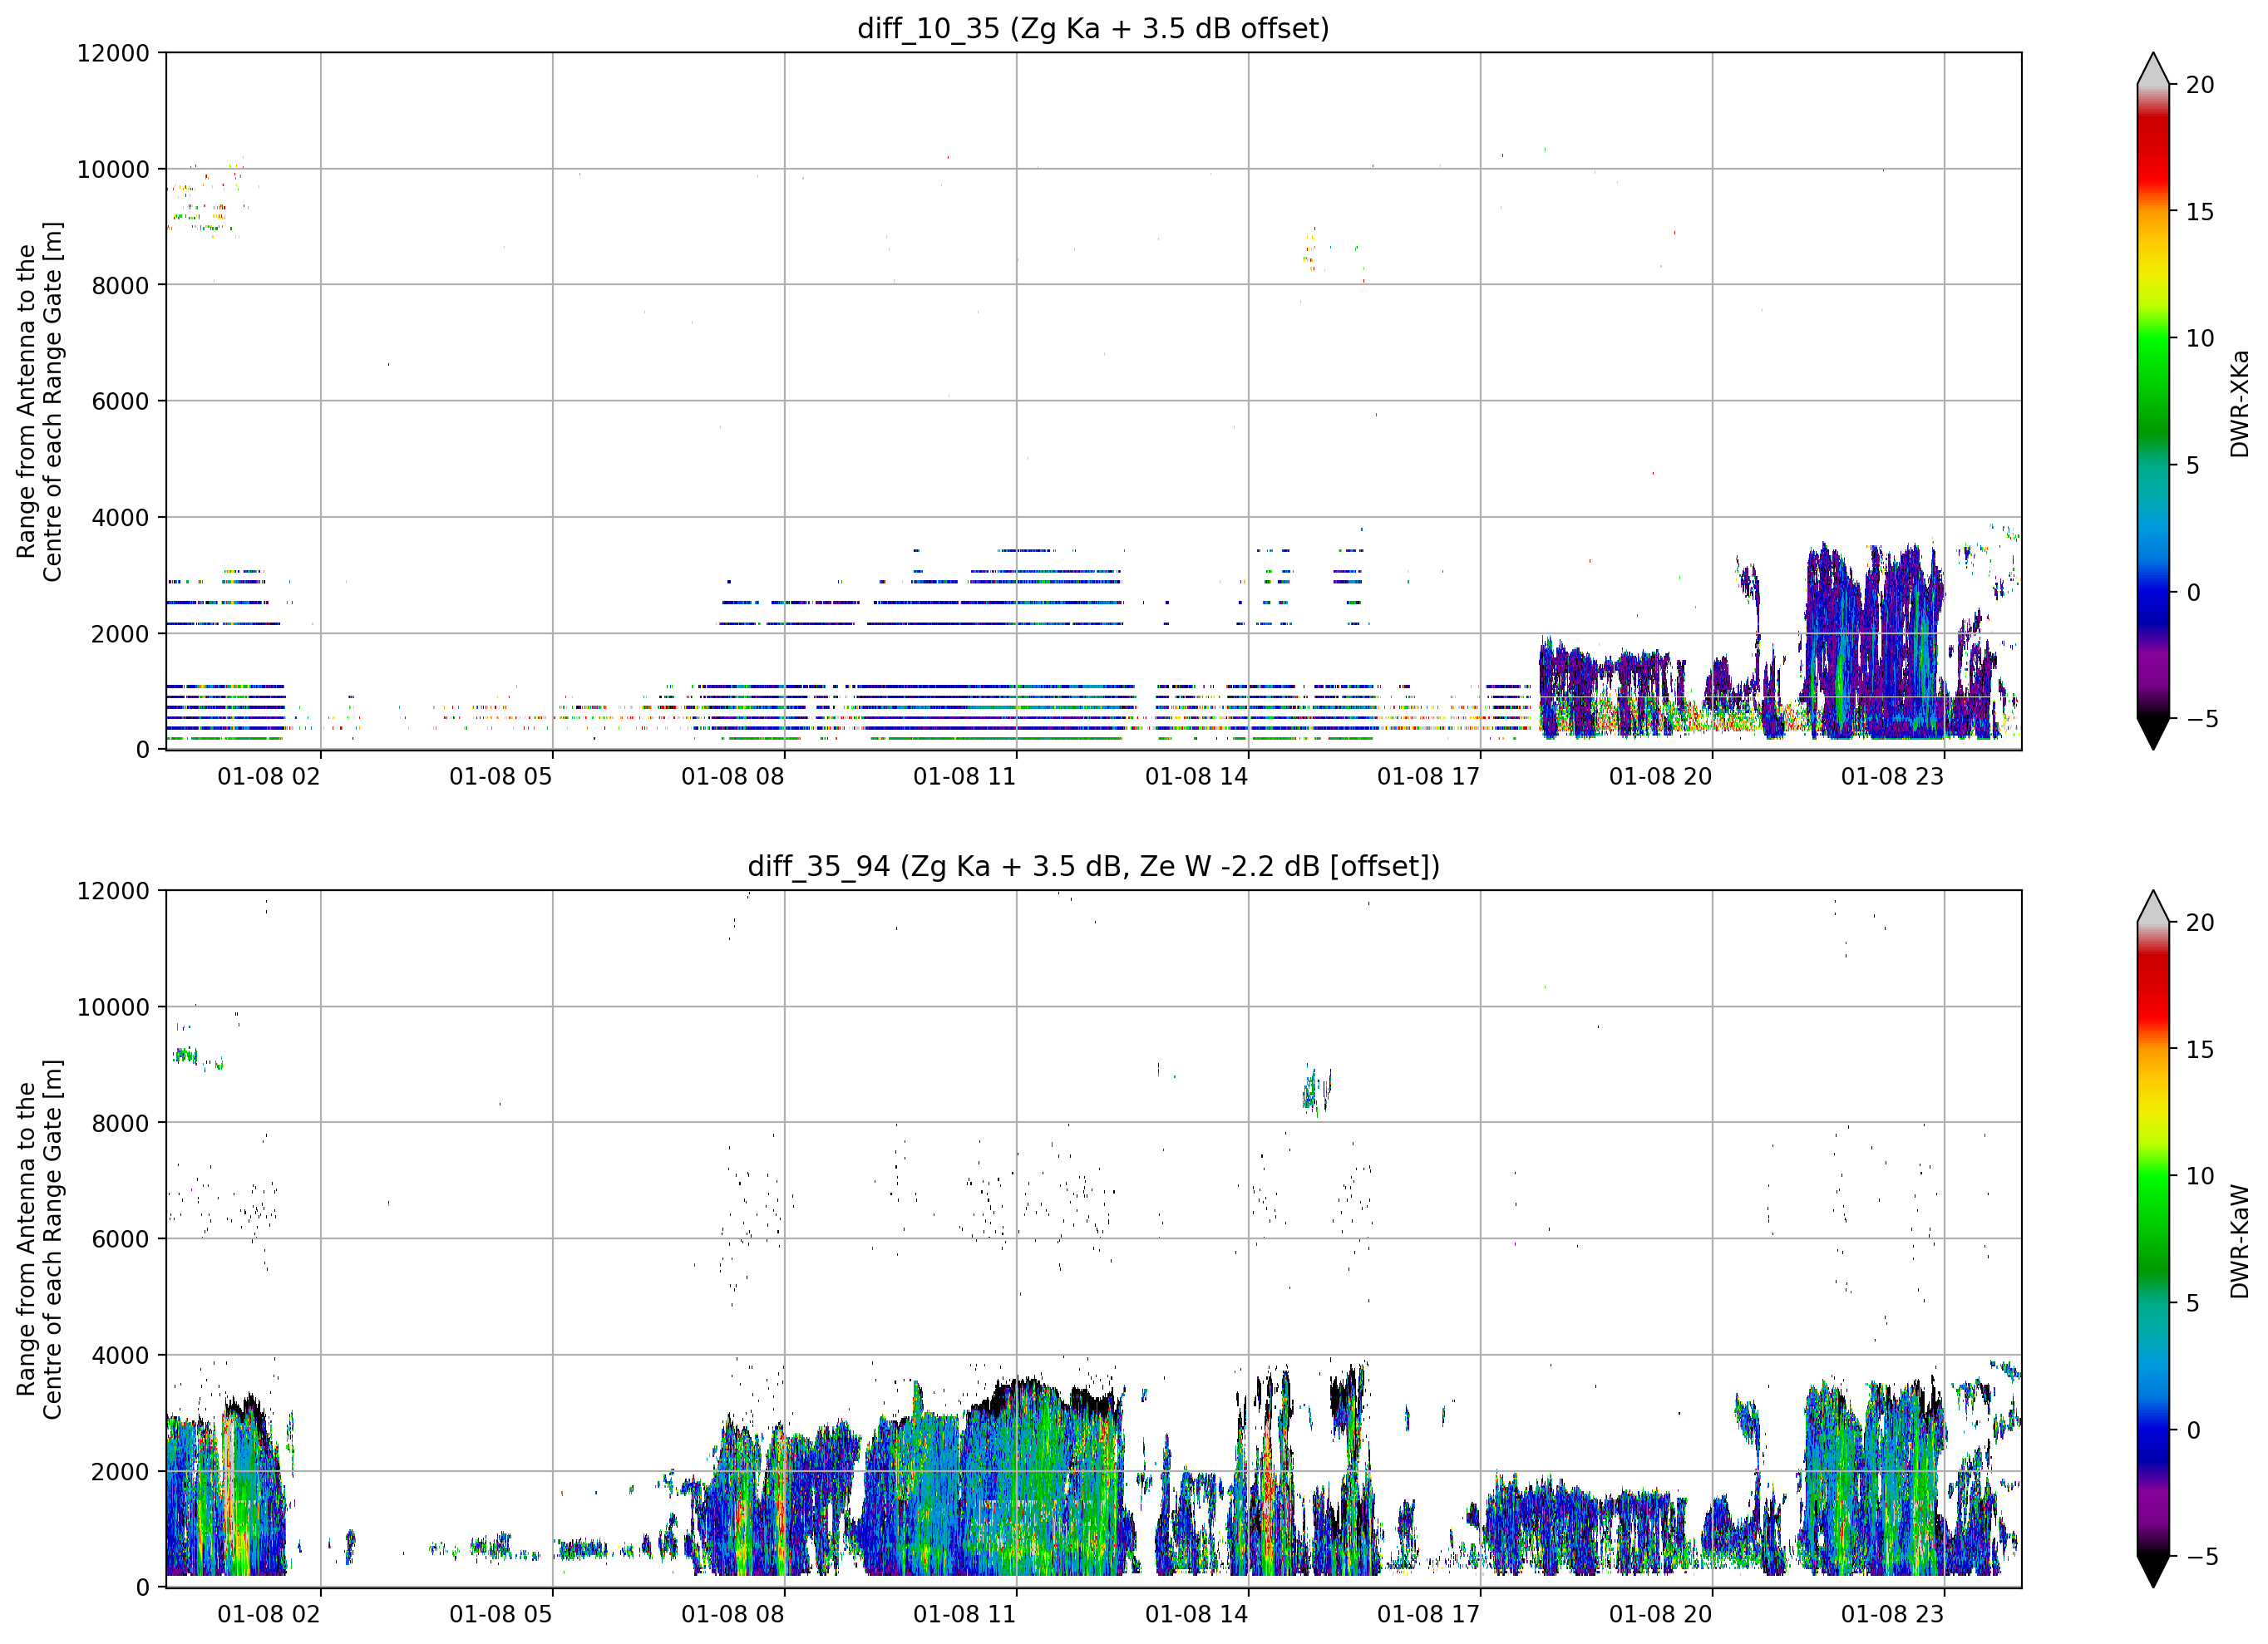Select '01-08 02' x-tick under the bottom plot
2268x1644 pixels.
[x=269, y=1615]
